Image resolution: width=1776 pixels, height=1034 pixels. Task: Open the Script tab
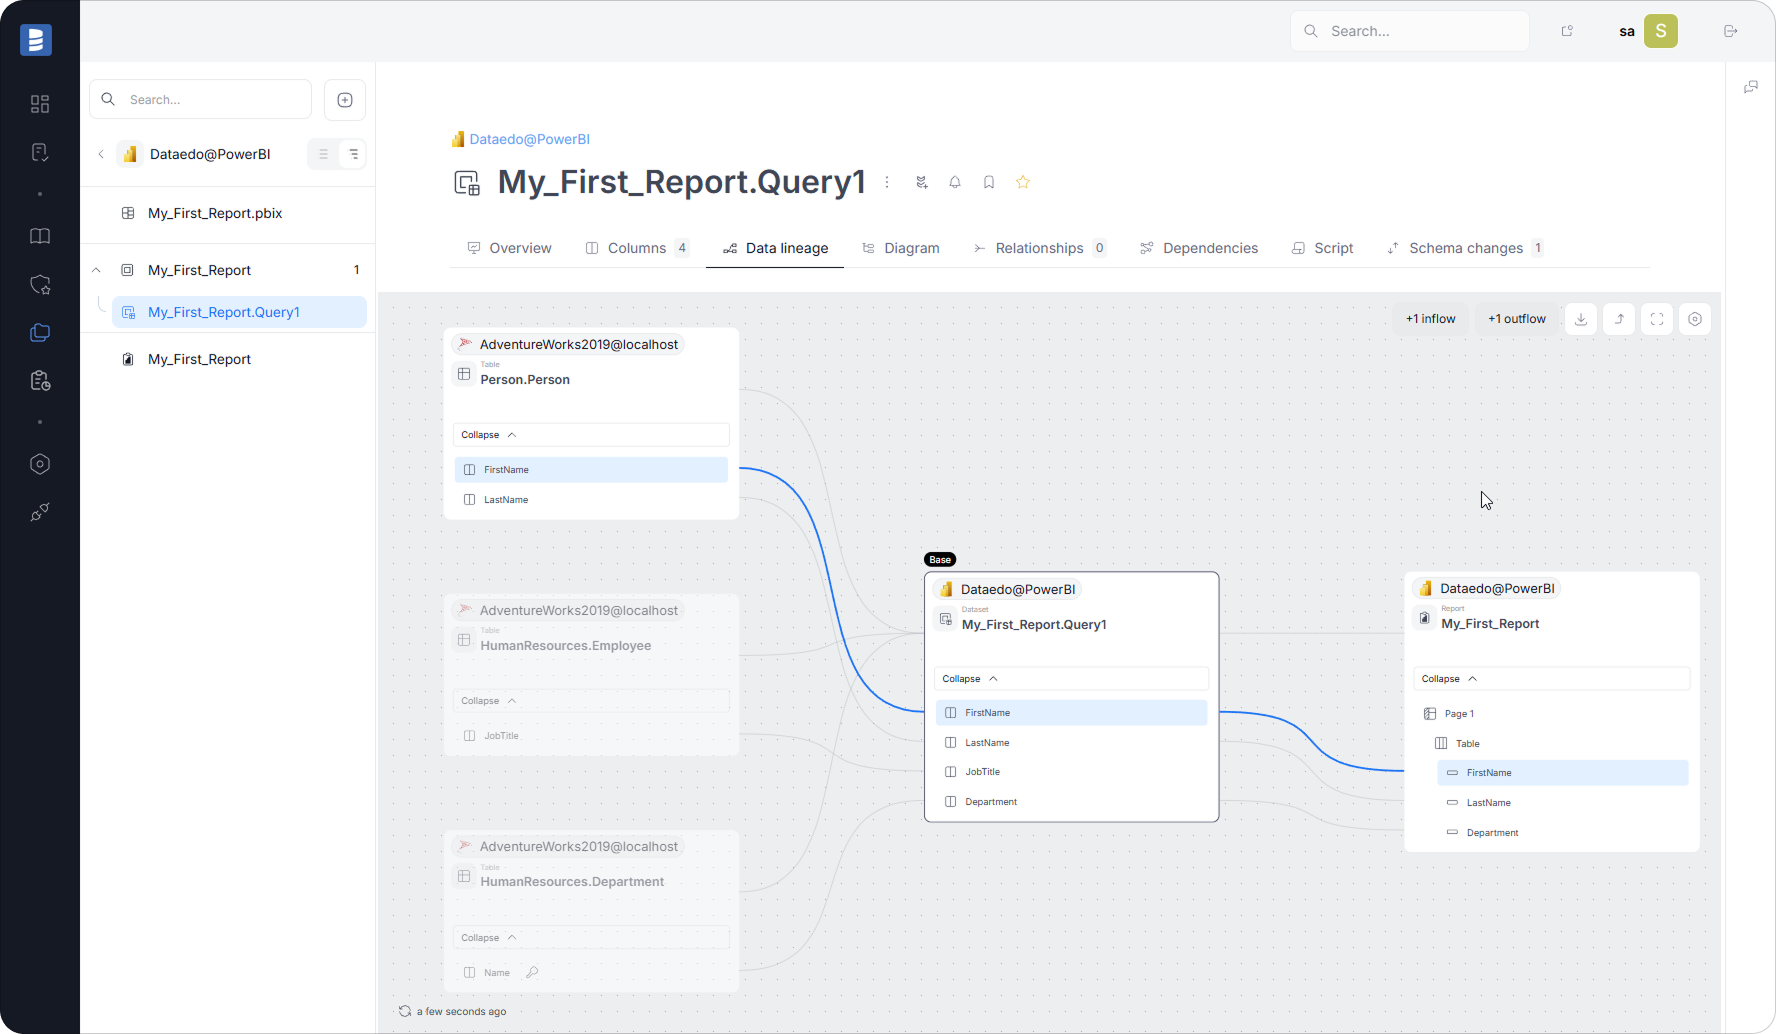pos(1333,248)
